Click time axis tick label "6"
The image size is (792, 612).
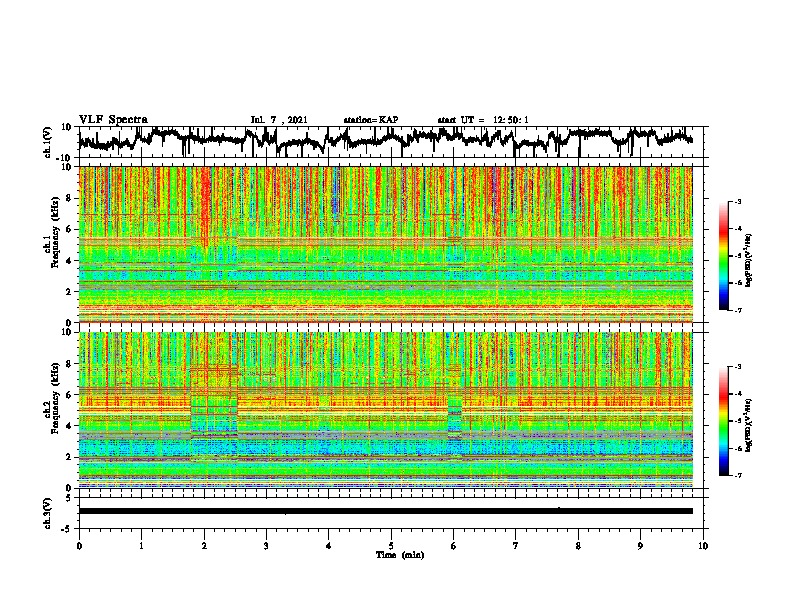point(454,546)
